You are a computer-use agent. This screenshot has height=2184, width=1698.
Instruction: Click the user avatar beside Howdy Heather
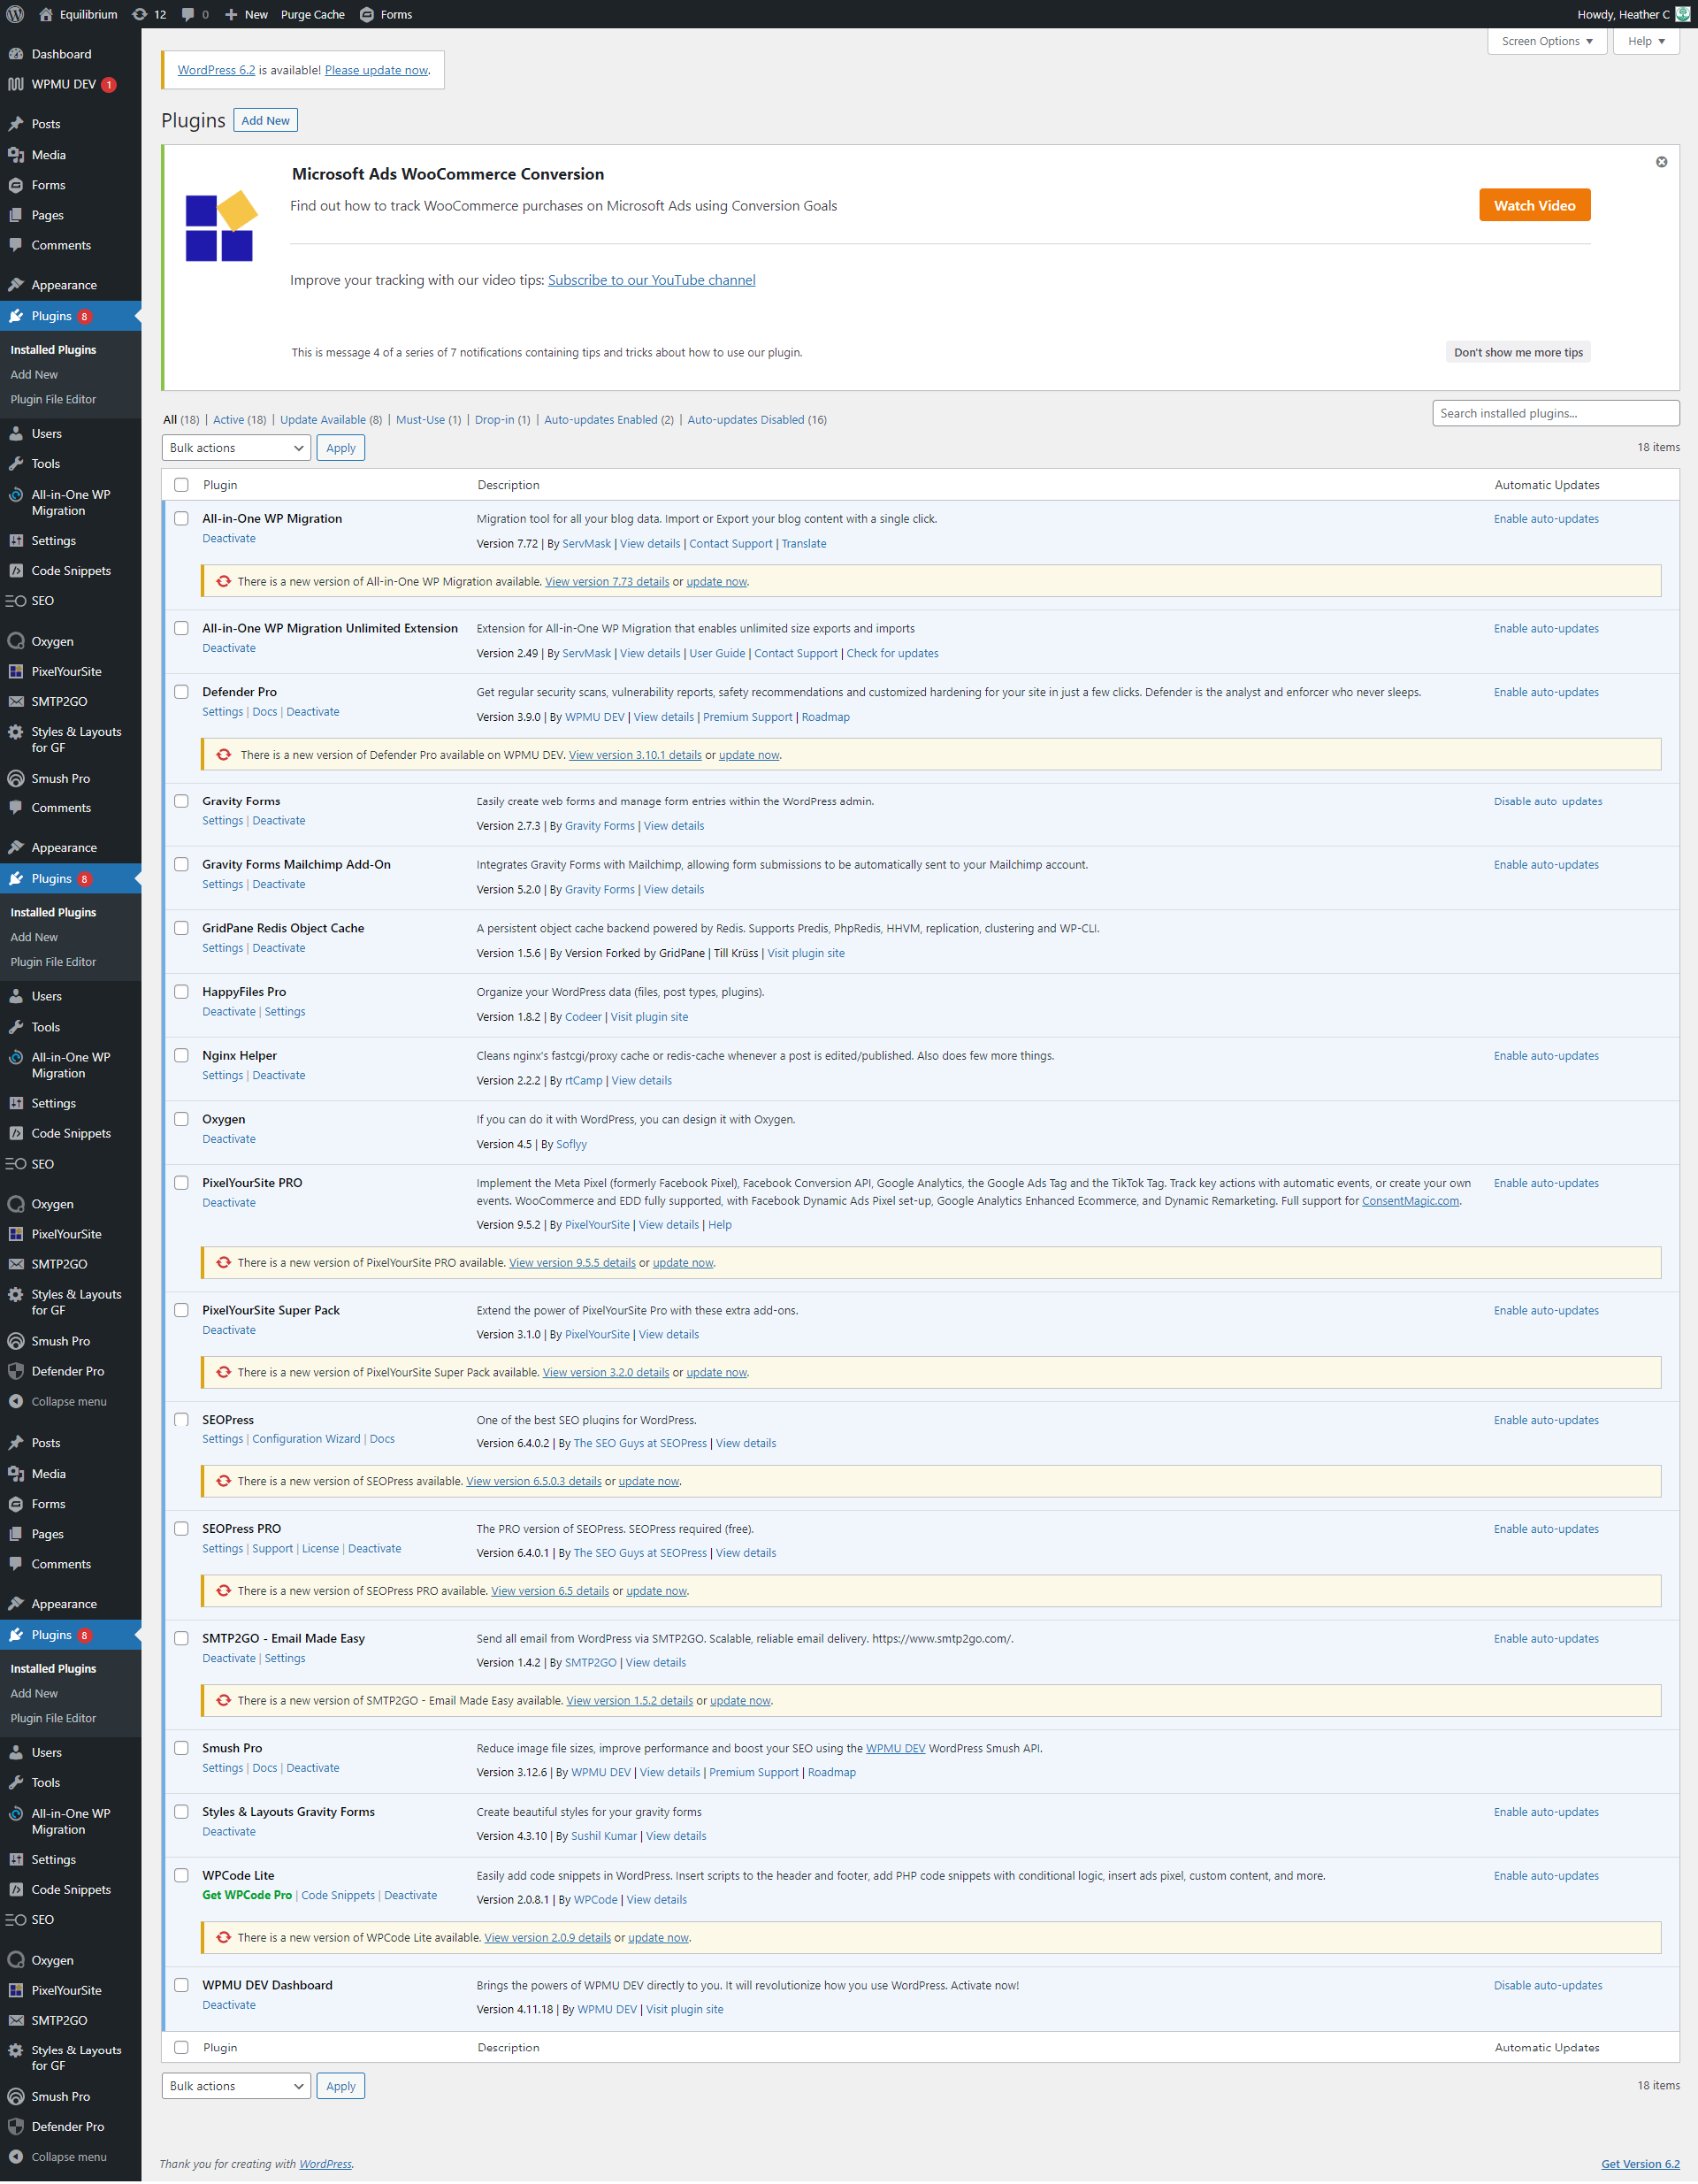1683,14
